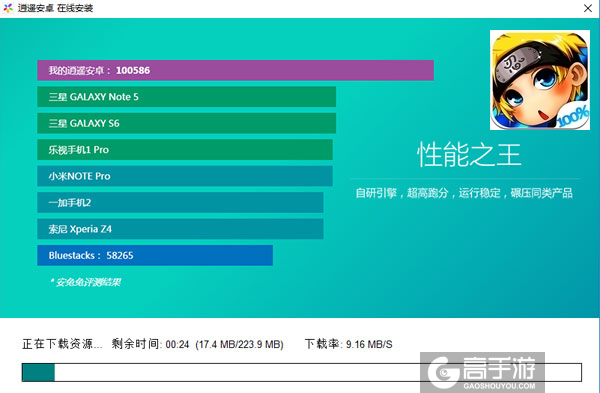Select the purple 我的逍遥安卓 score bar
This screenshot has width=600, height=393.
pos(235,70)
